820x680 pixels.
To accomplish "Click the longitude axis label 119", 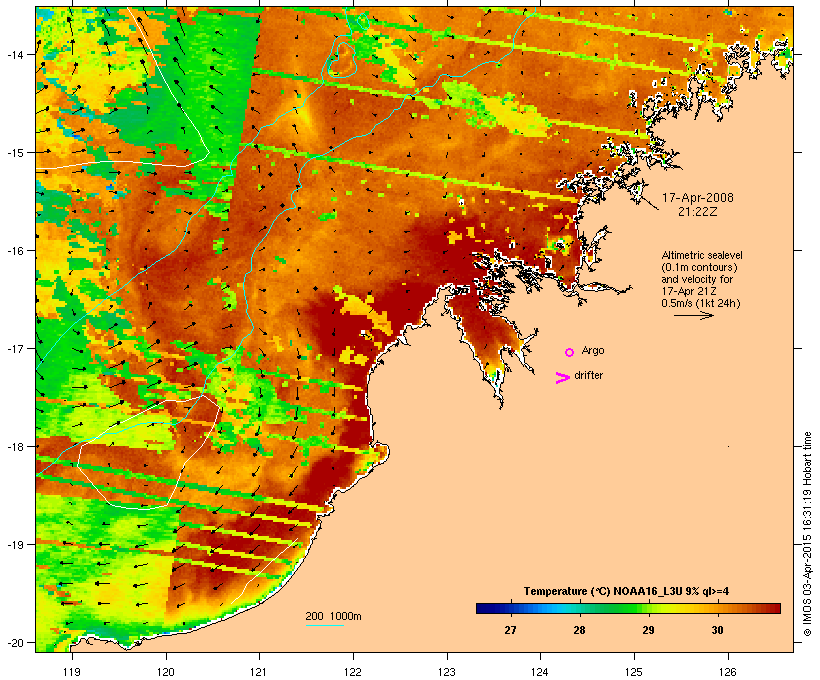I will [72, 672].
